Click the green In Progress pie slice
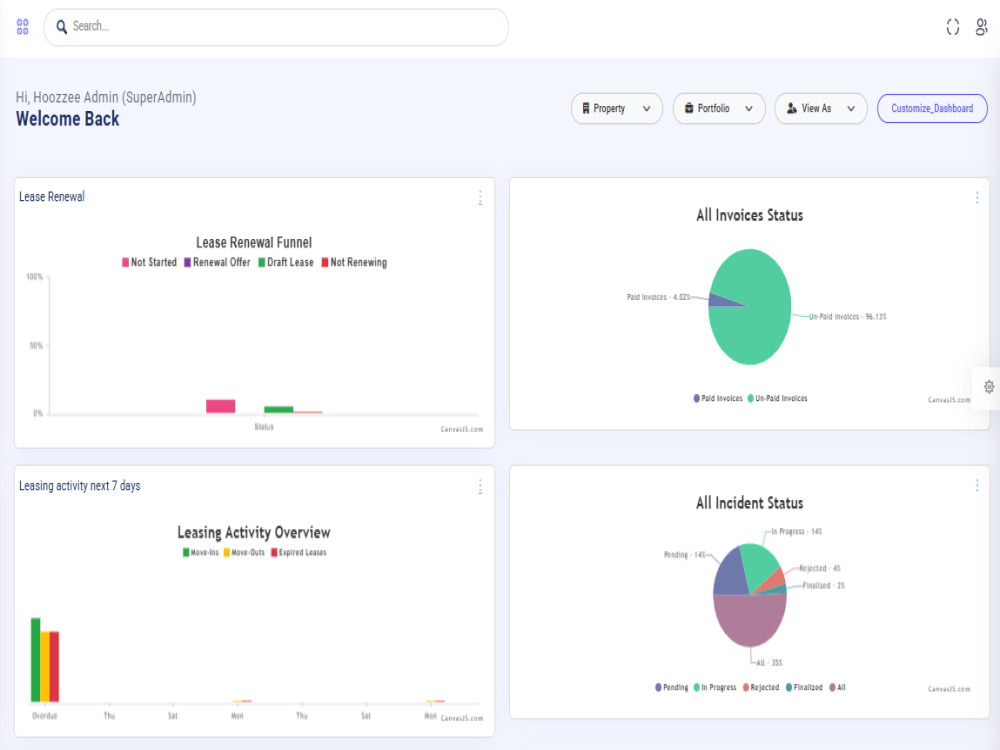The image size is (1000, 750). pos(759,564)
